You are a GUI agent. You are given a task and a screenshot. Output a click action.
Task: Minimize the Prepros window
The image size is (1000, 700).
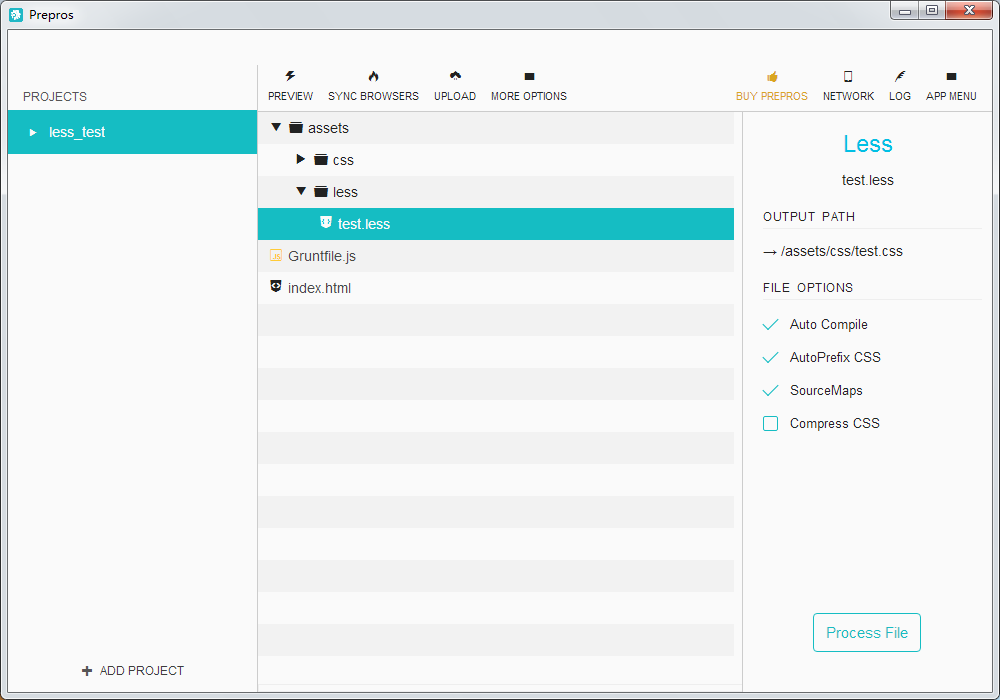tap(904, 10)
